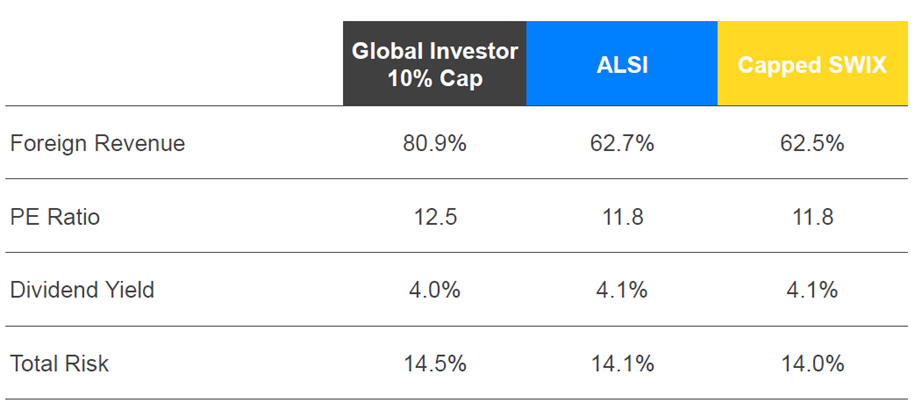Click the 4.0% Dividend Yield value
The width and height of the screenshot is (922, 403).
pos(434,290)
